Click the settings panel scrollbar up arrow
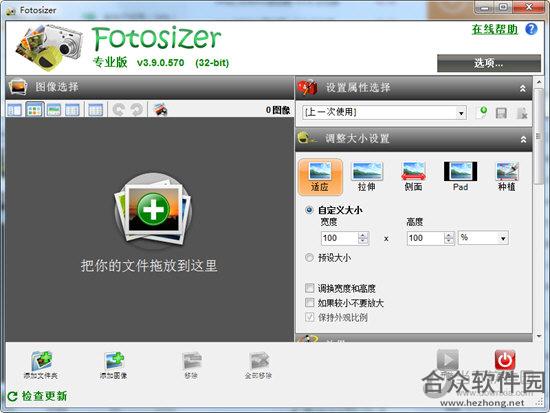This screenshot has height=413, width=550. [538, 82]
